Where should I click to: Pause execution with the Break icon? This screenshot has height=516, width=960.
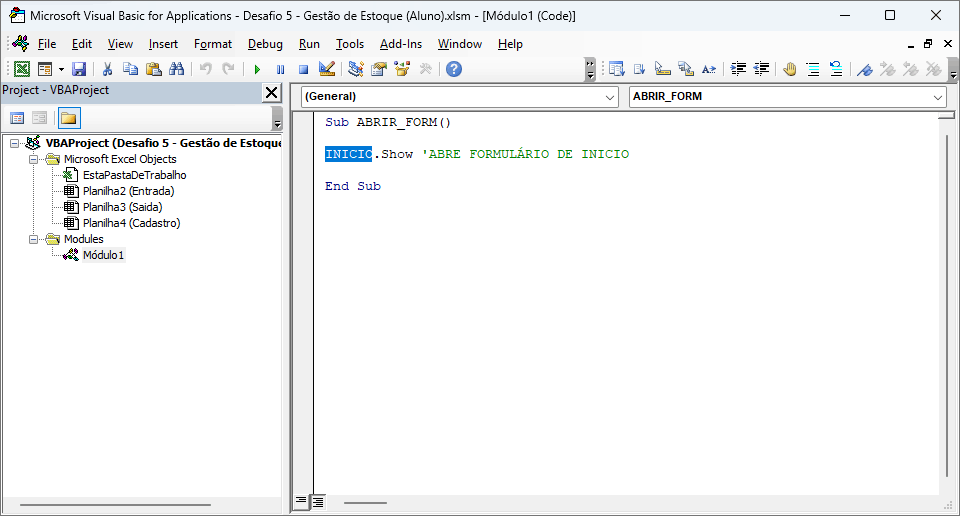coord(280,69)
